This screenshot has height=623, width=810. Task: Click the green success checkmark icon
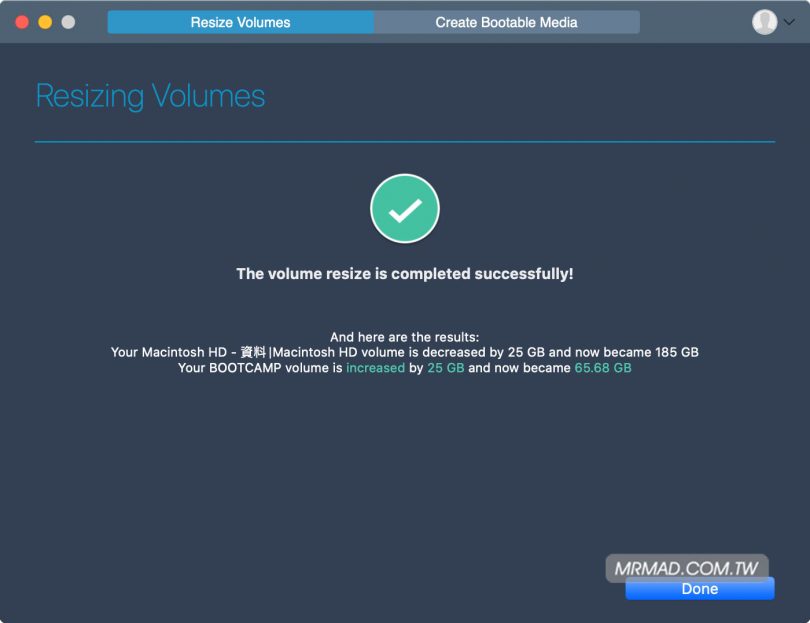(x=405, y=210)
